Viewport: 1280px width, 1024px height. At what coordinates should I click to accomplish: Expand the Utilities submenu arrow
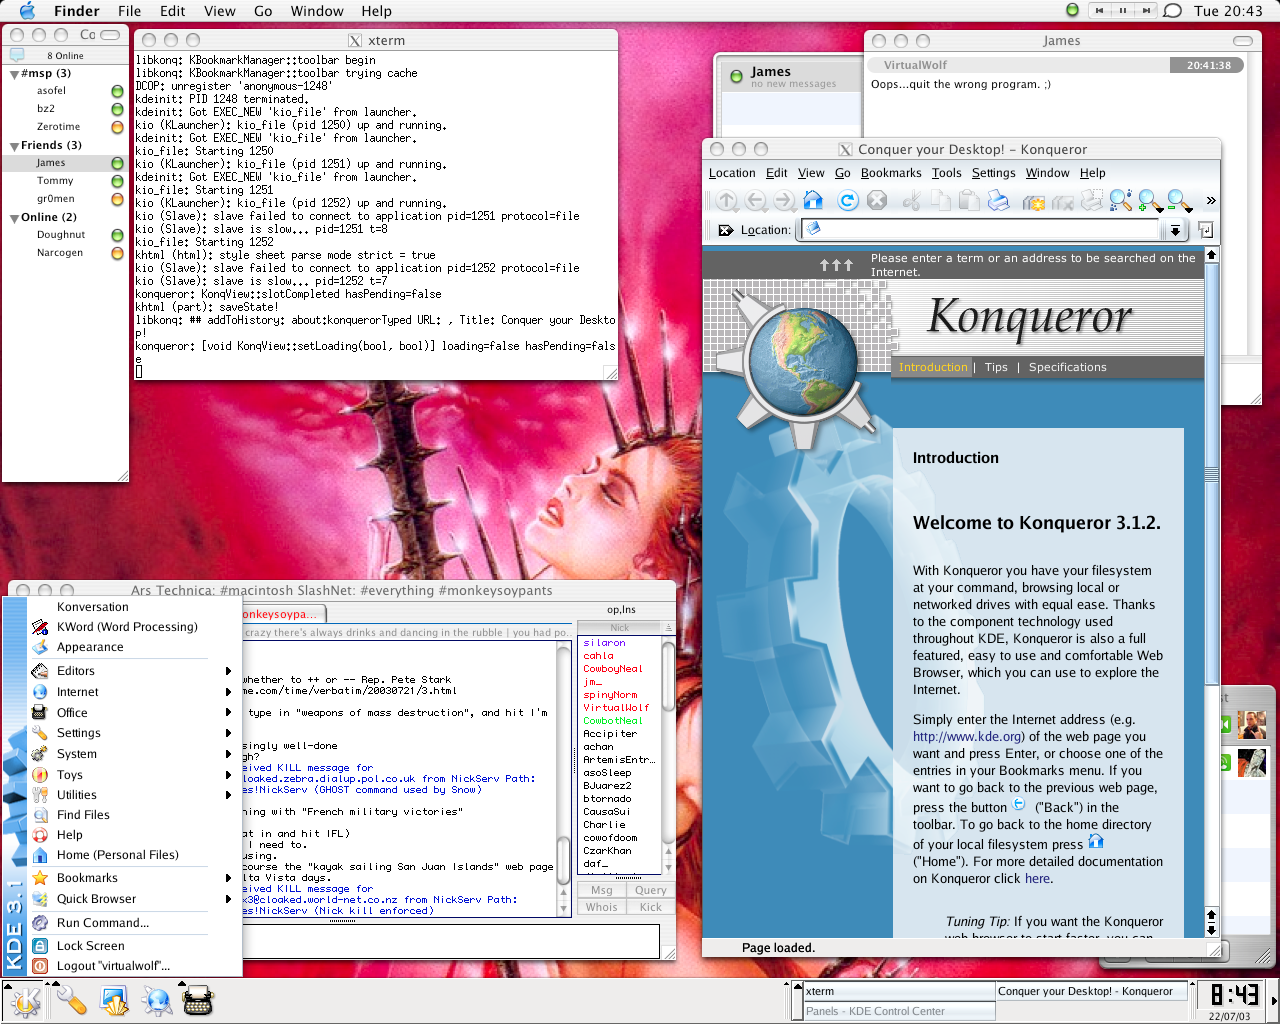228,795
